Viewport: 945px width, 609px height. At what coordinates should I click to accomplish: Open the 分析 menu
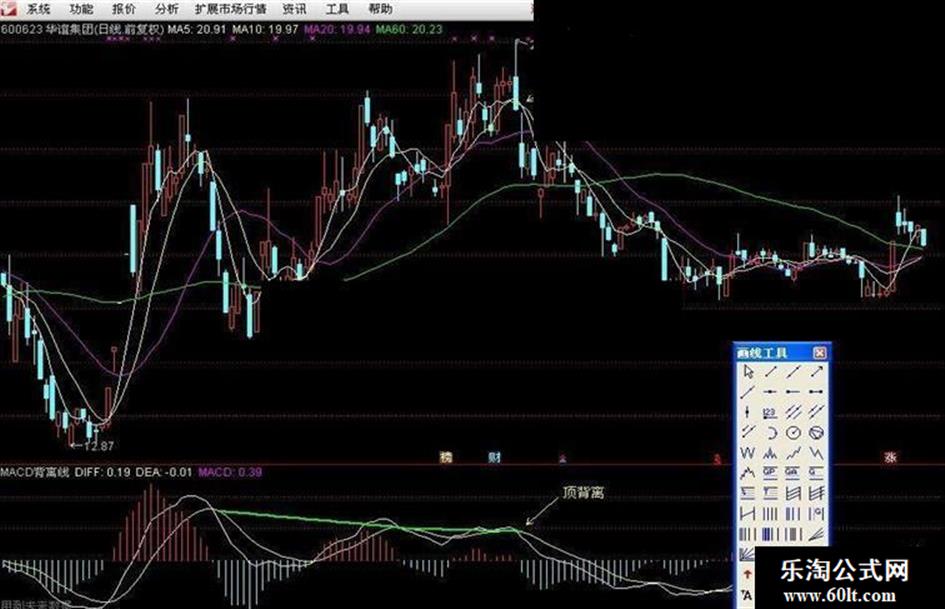(x=167, y=9)
